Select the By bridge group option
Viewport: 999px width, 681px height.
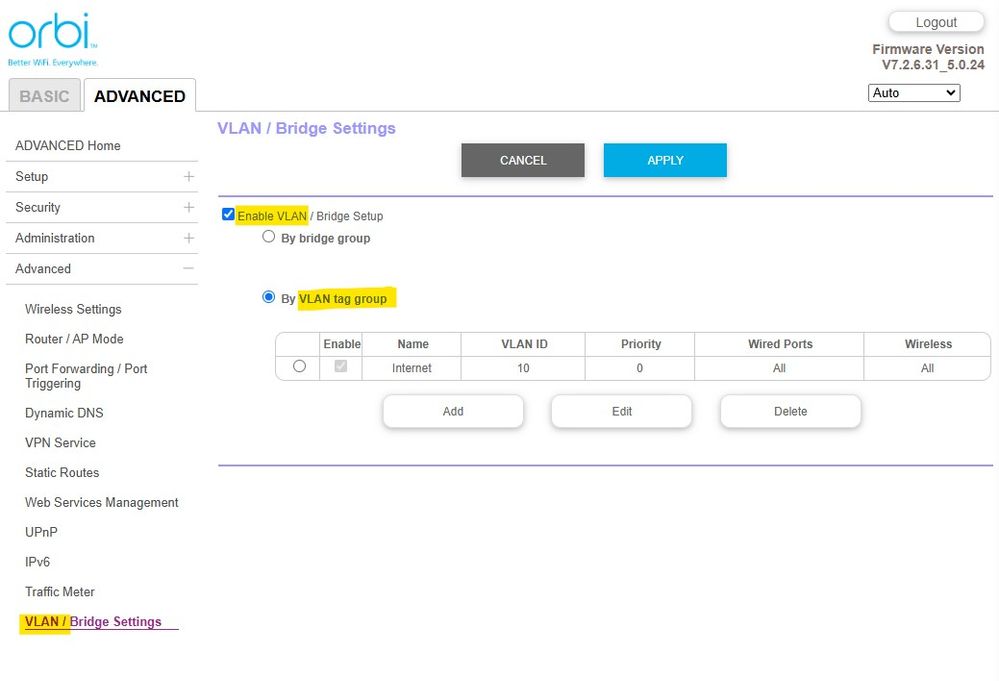[x=268, y=236]
